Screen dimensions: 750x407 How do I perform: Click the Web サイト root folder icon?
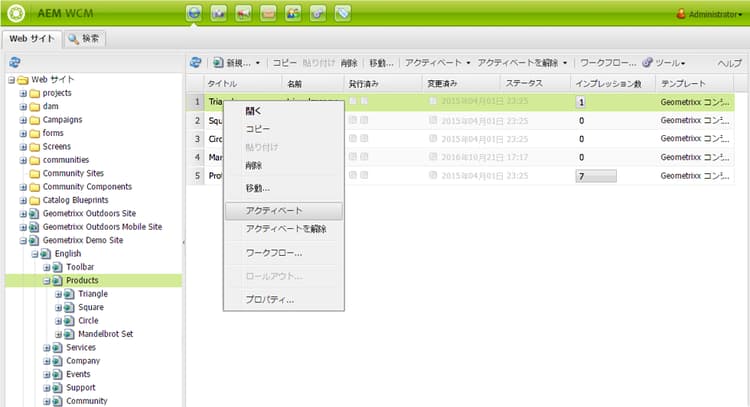[22, 80]
